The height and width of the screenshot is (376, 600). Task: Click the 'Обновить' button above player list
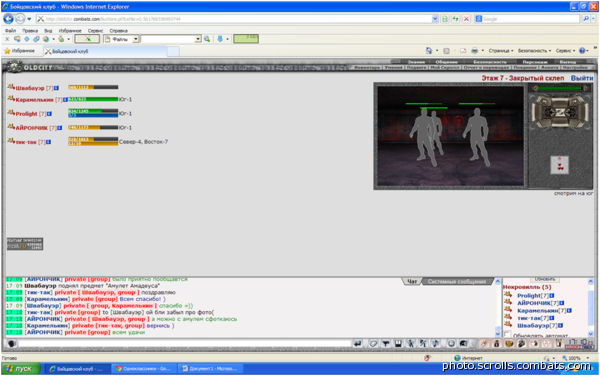click(545, 279)
